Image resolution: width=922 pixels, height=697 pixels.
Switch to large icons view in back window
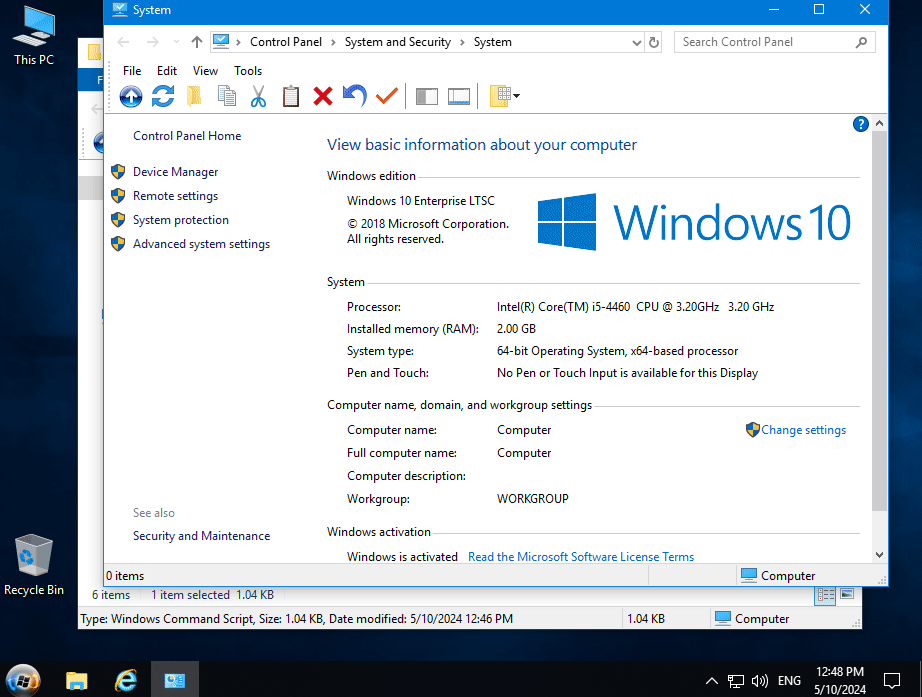pos(847,594)
